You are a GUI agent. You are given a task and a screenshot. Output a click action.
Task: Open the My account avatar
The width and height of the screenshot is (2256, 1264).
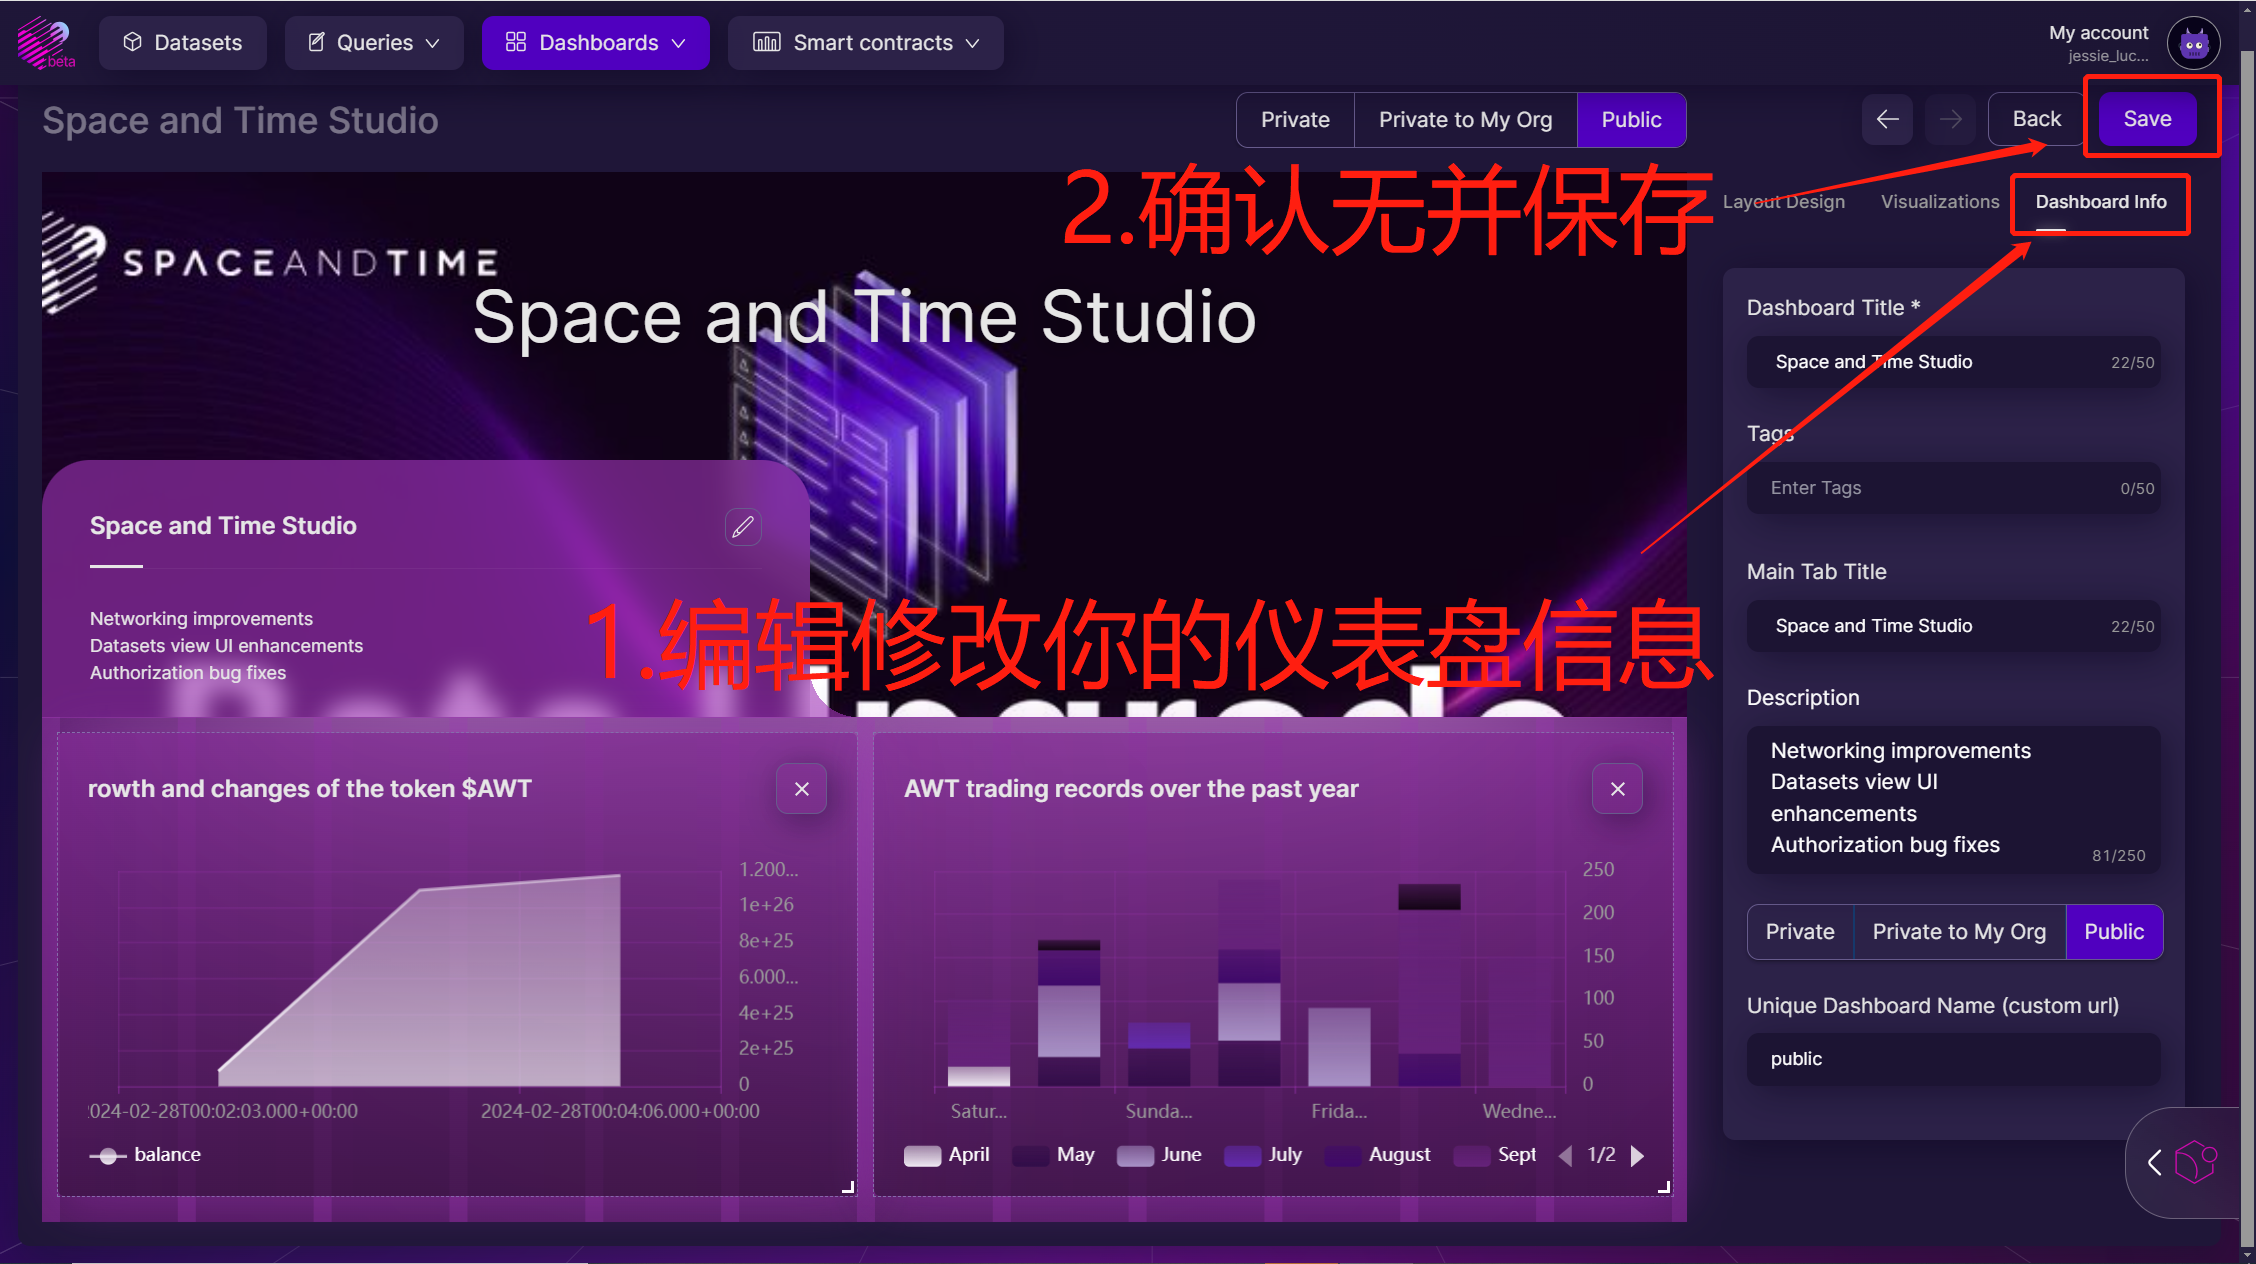[x=2194, y=43]
